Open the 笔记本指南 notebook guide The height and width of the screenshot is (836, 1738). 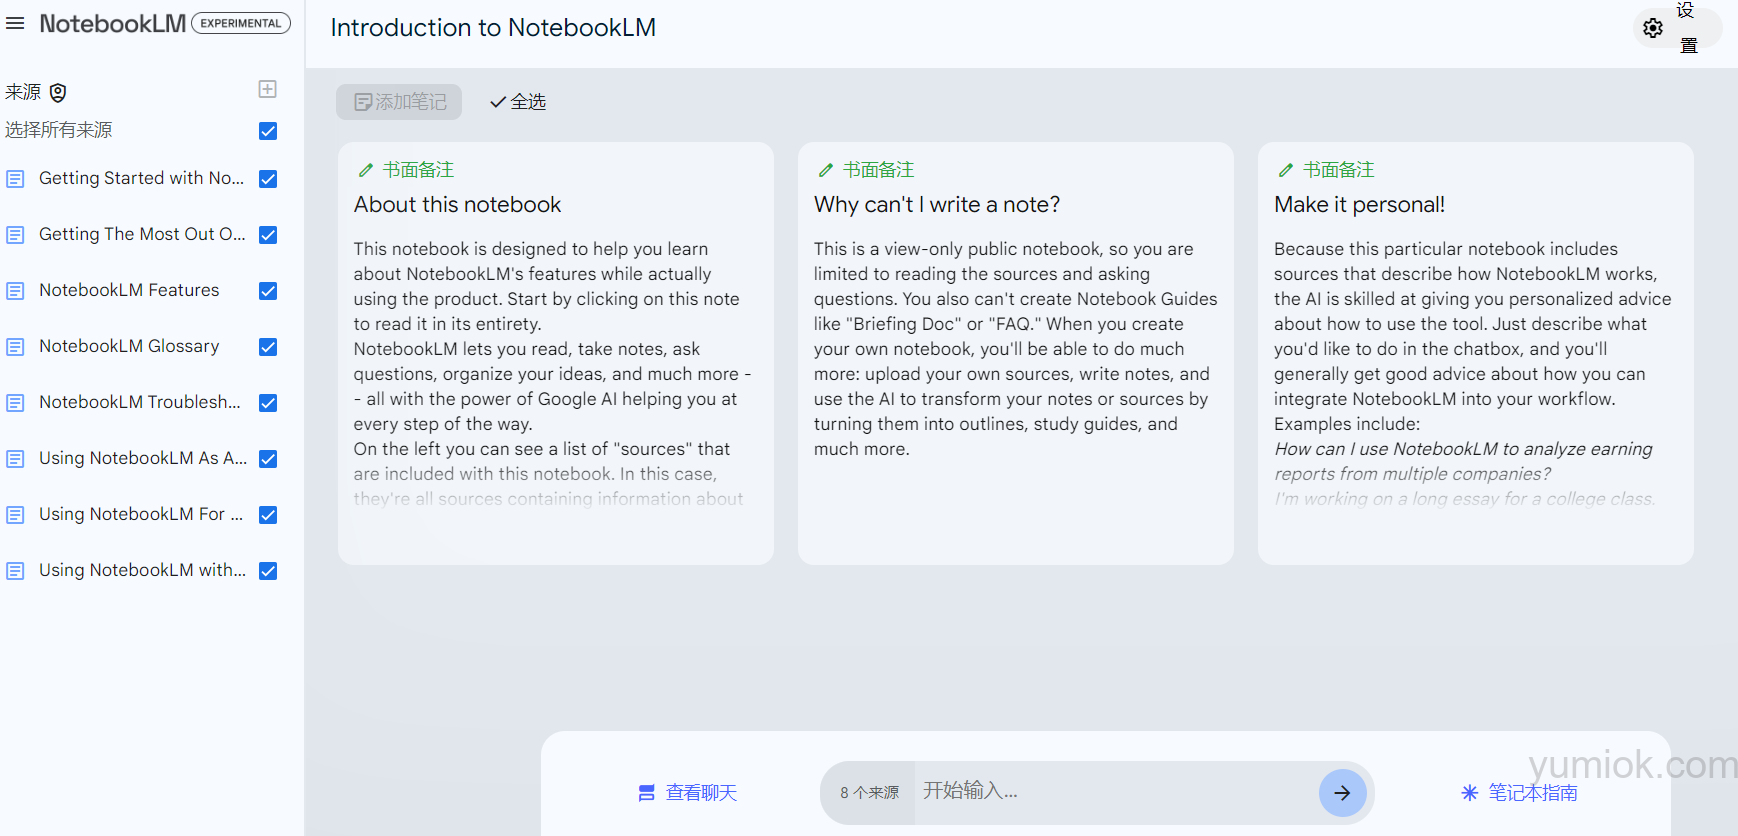click(1520, 793)
